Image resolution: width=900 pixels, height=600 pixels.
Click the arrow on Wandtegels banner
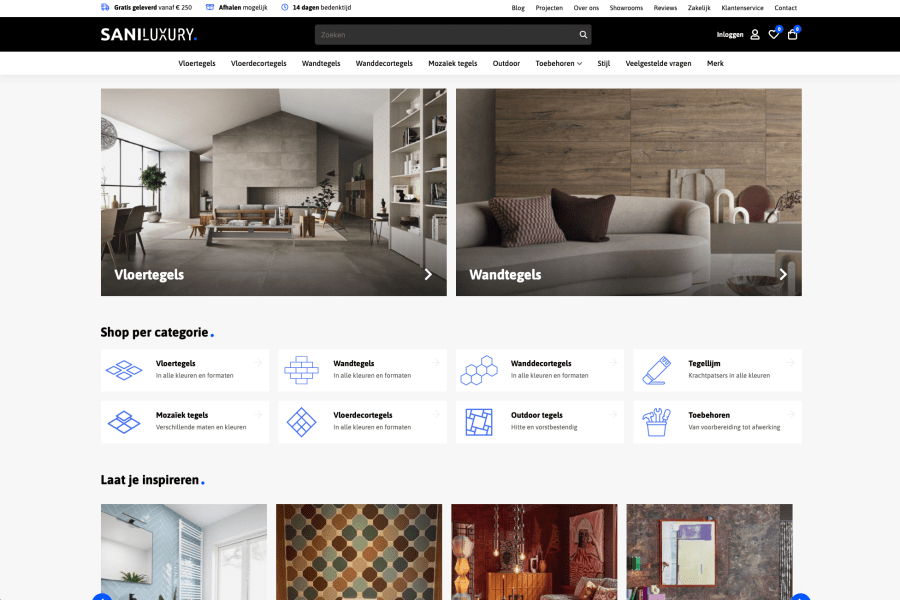point(783,274)
